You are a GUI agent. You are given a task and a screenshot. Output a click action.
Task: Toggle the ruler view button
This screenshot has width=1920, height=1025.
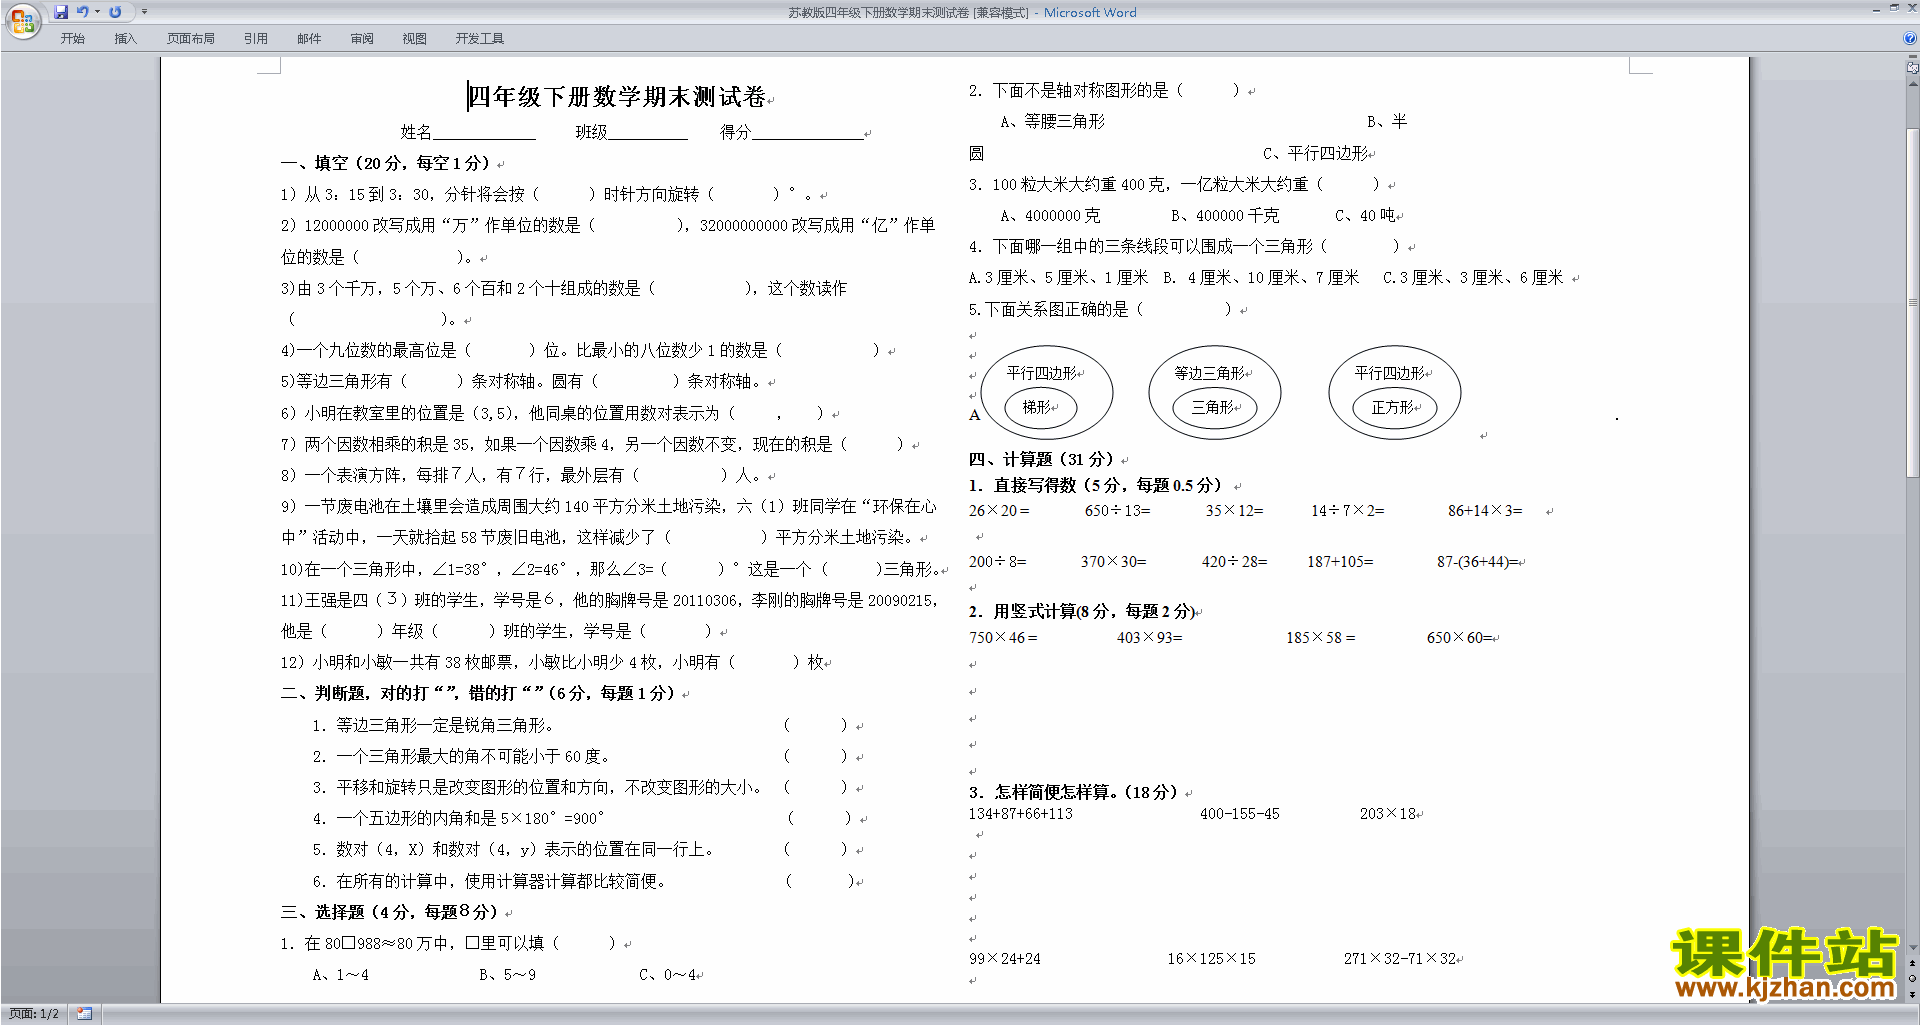point(1913,68)
